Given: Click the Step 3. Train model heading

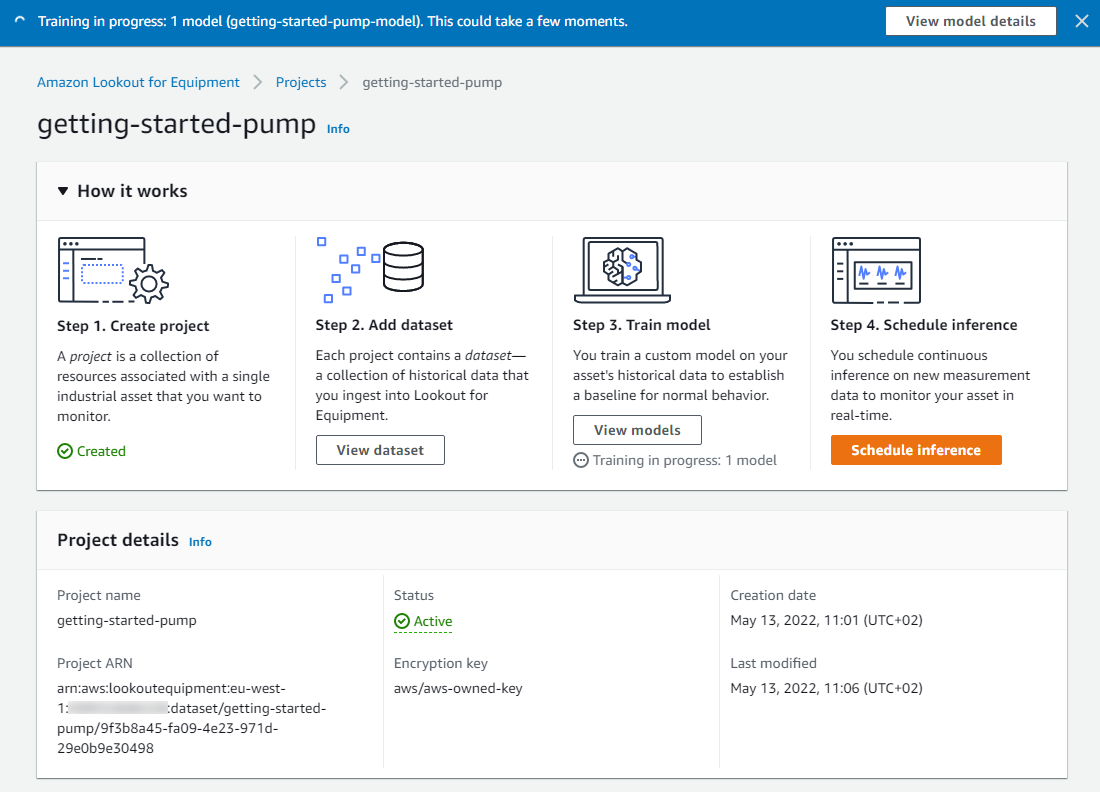Looking at the screenshot, I should click(x=641, y=325).
